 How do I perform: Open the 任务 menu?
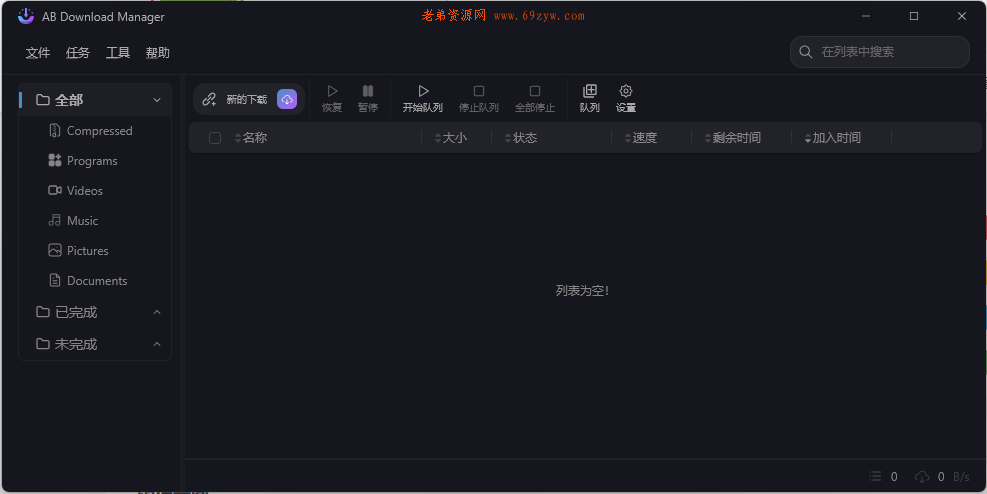click(77, 53)
